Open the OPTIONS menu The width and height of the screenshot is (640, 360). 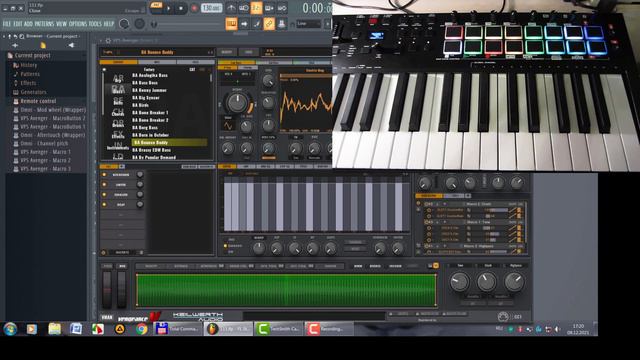78,24
